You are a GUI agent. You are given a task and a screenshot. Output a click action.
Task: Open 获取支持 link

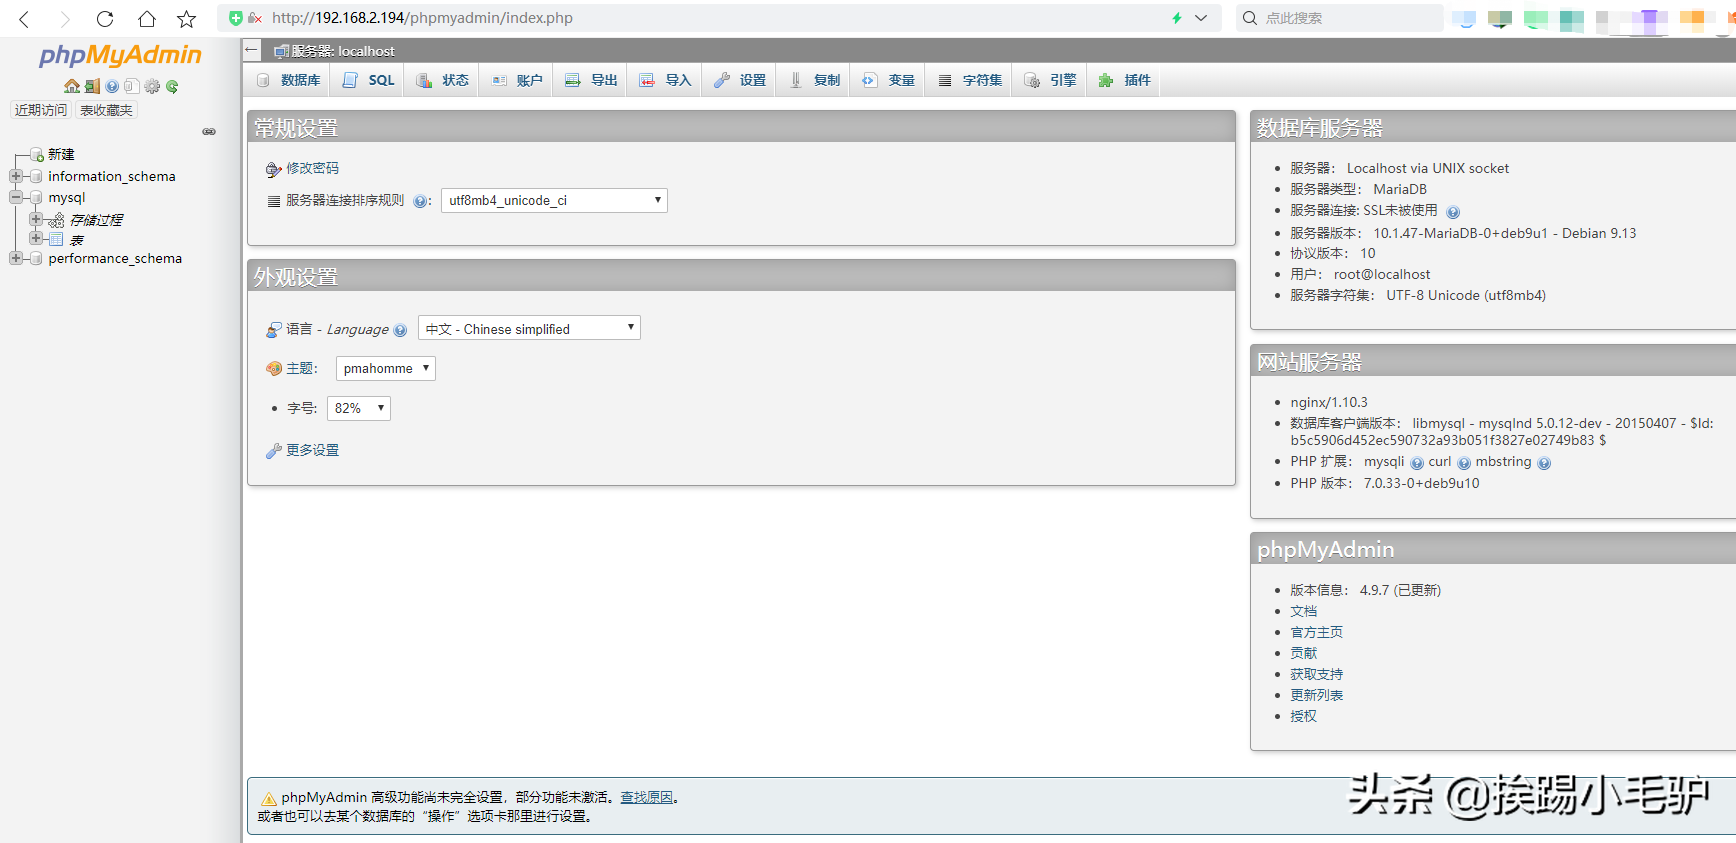click(1316, 674)
